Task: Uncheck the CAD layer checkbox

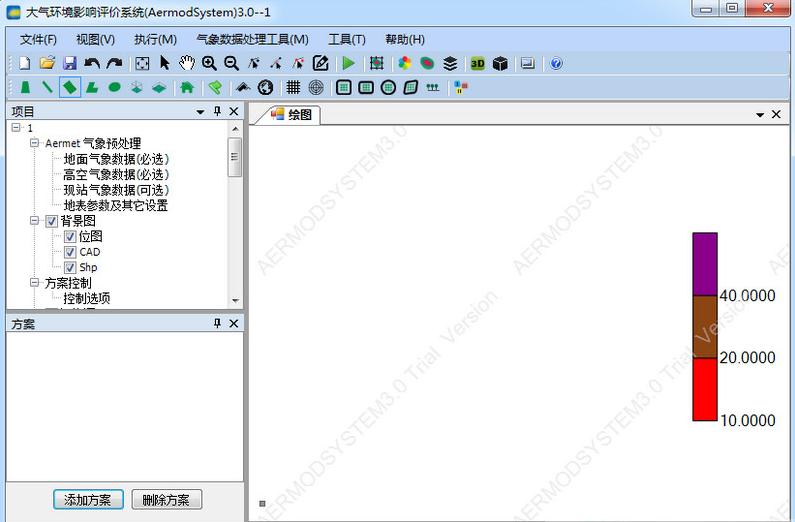Action: 70,252
